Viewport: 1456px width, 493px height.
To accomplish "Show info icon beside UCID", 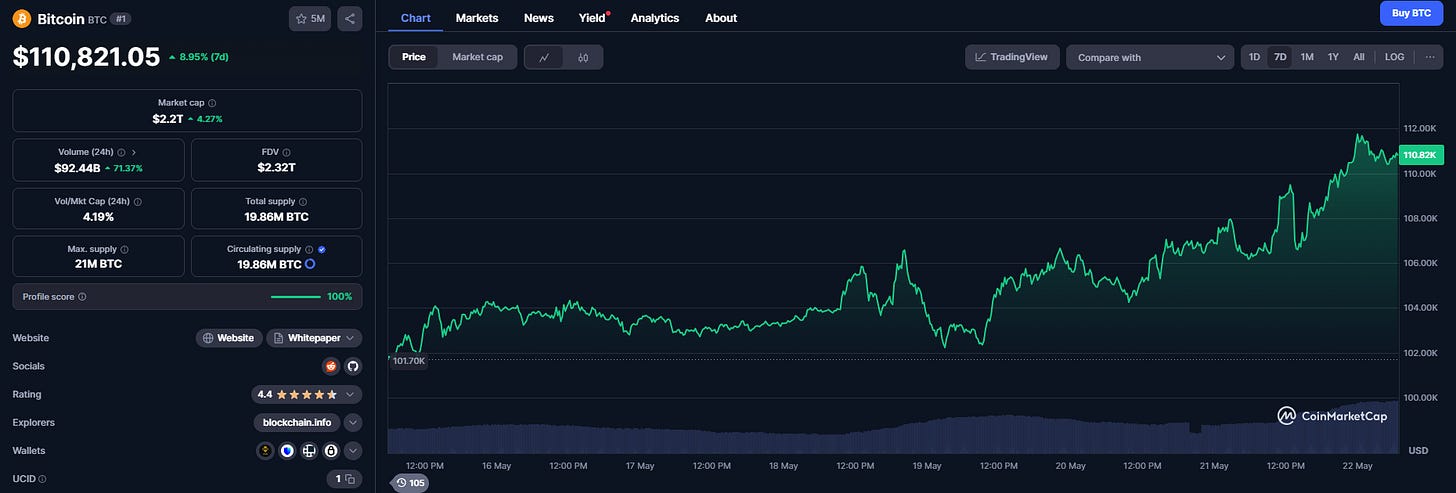I will click(x=41, y=479).
